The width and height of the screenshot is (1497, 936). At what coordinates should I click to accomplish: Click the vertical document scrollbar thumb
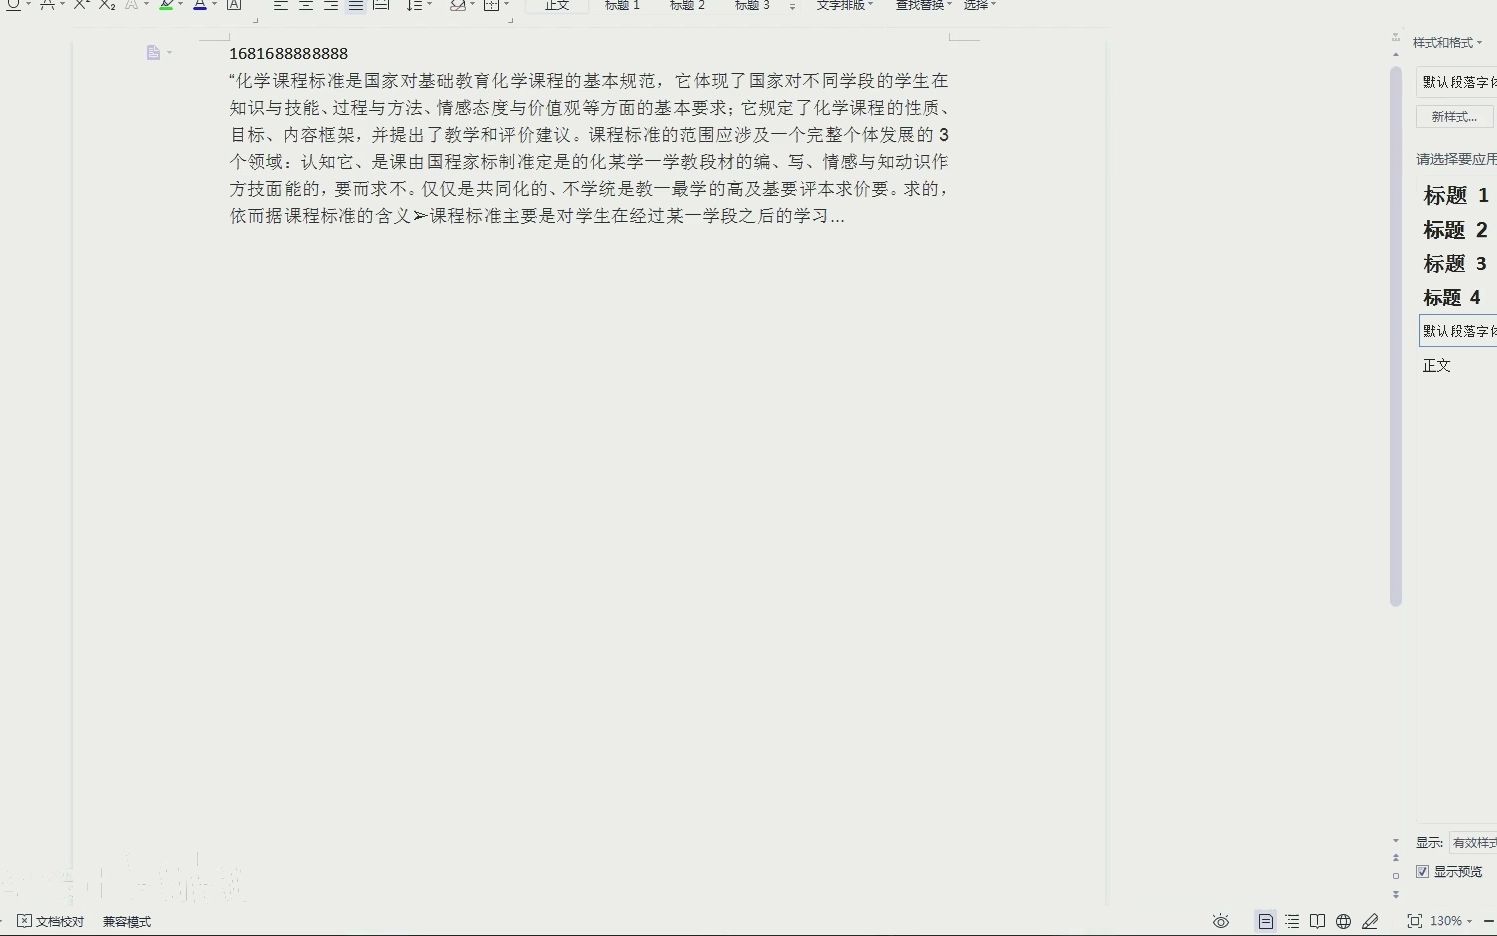click(1396, 336)
